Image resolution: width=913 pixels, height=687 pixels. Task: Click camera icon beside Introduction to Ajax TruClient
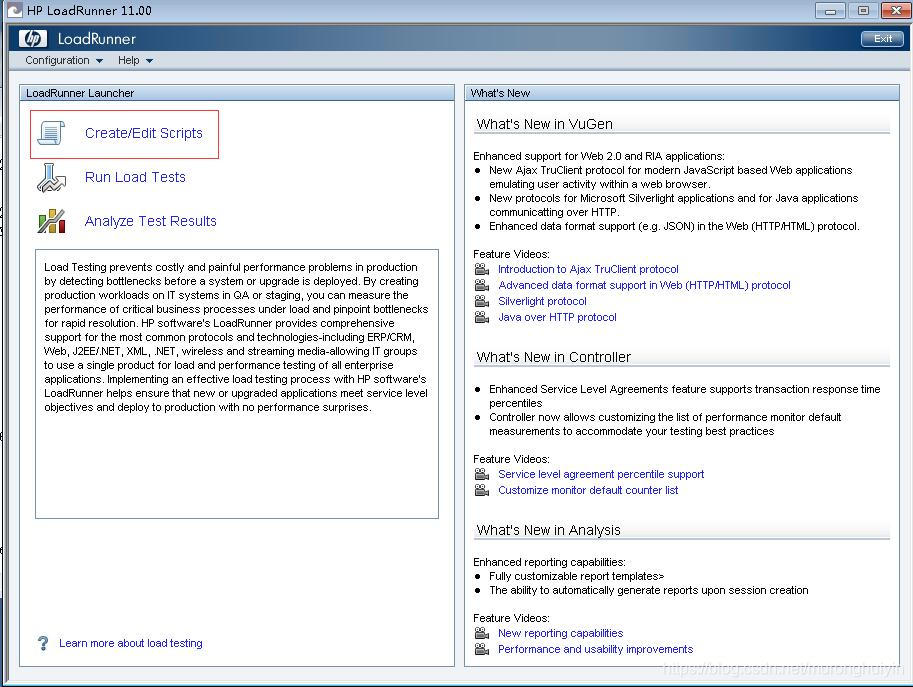[482, 269]
